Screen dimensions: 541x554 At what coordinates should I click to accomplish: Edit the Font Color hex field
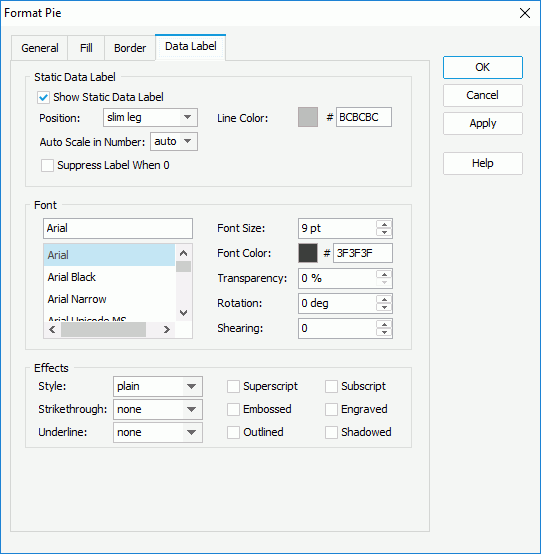coord(363,253)
